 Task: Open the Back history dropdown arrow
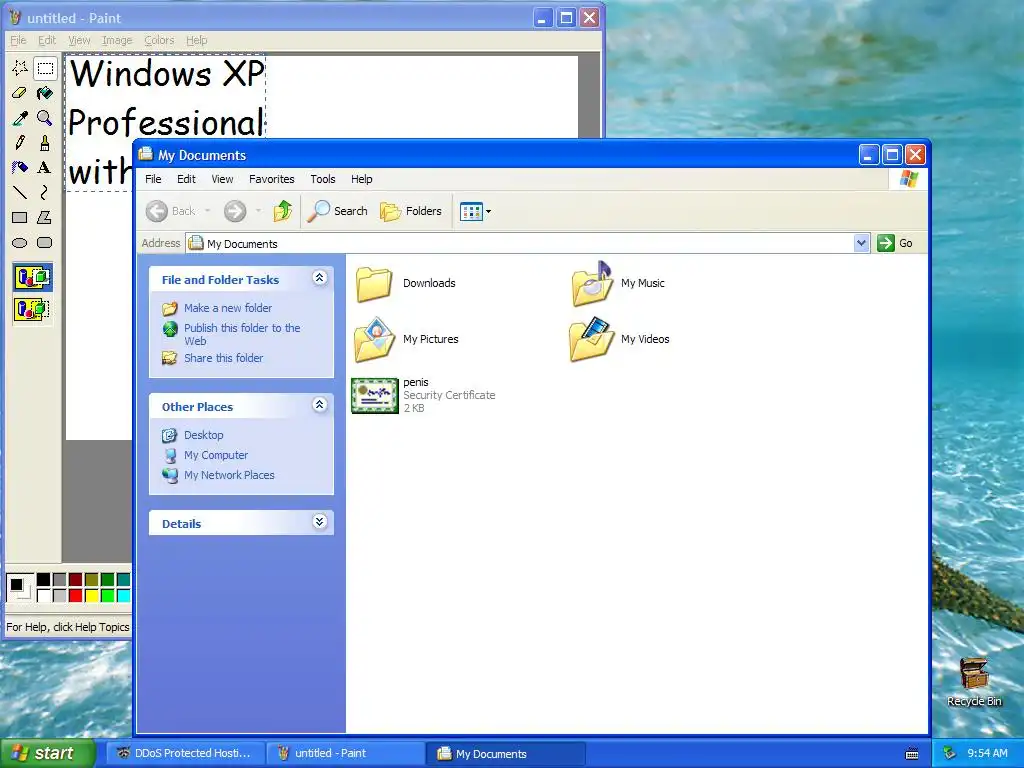[x=208, y=211]
